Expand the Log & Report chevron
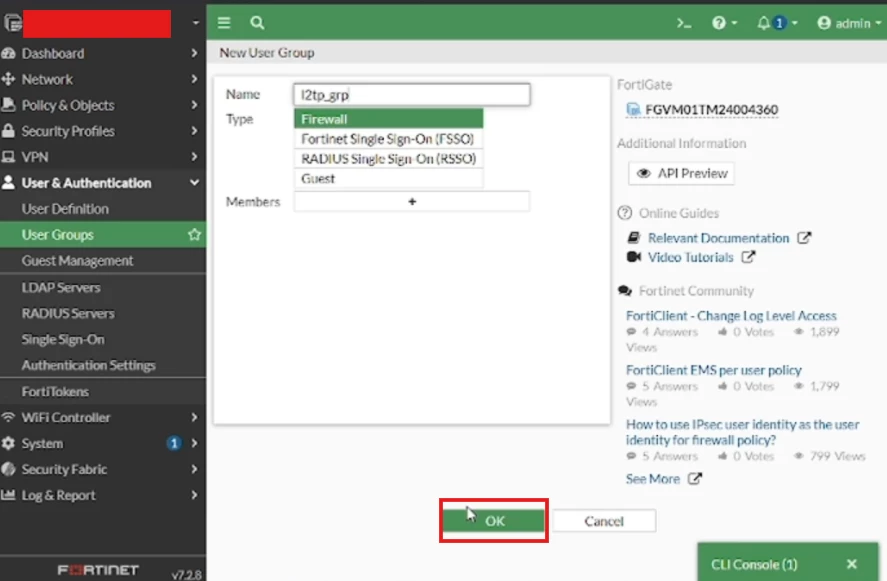Screen dimensions: 887x581 (194, 495)
